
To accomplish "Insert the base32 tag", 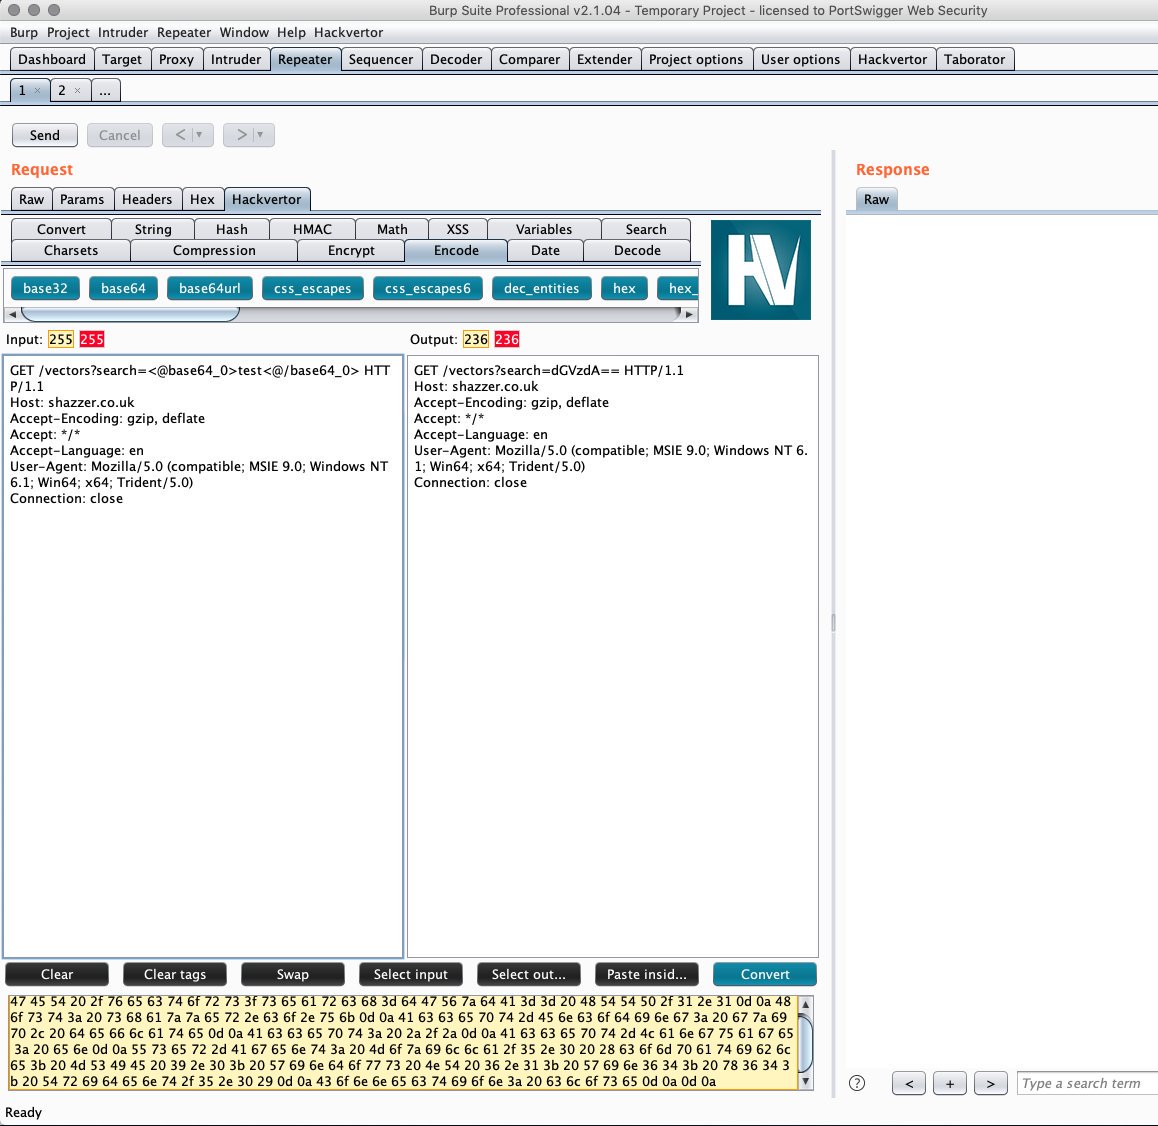I will click(45, 289).
